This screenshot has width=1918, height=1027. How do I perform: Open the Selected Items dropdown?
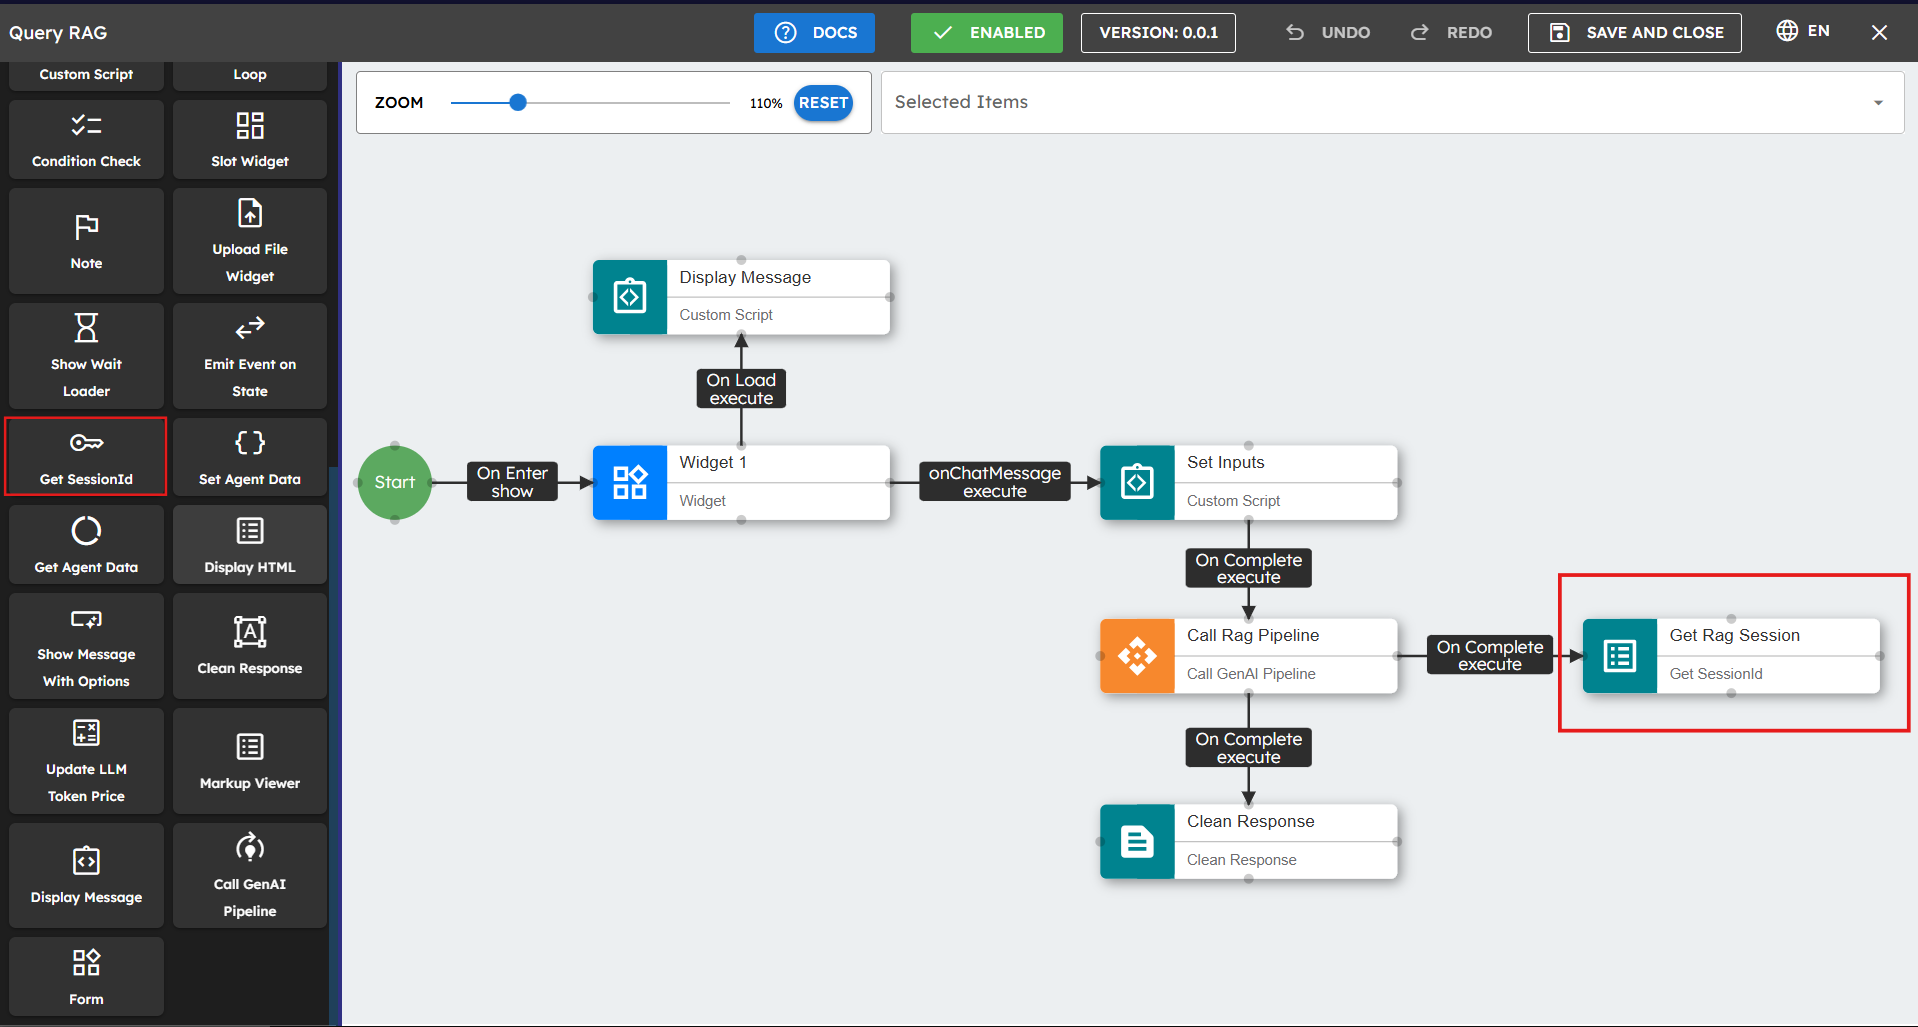click(1877, 102)
